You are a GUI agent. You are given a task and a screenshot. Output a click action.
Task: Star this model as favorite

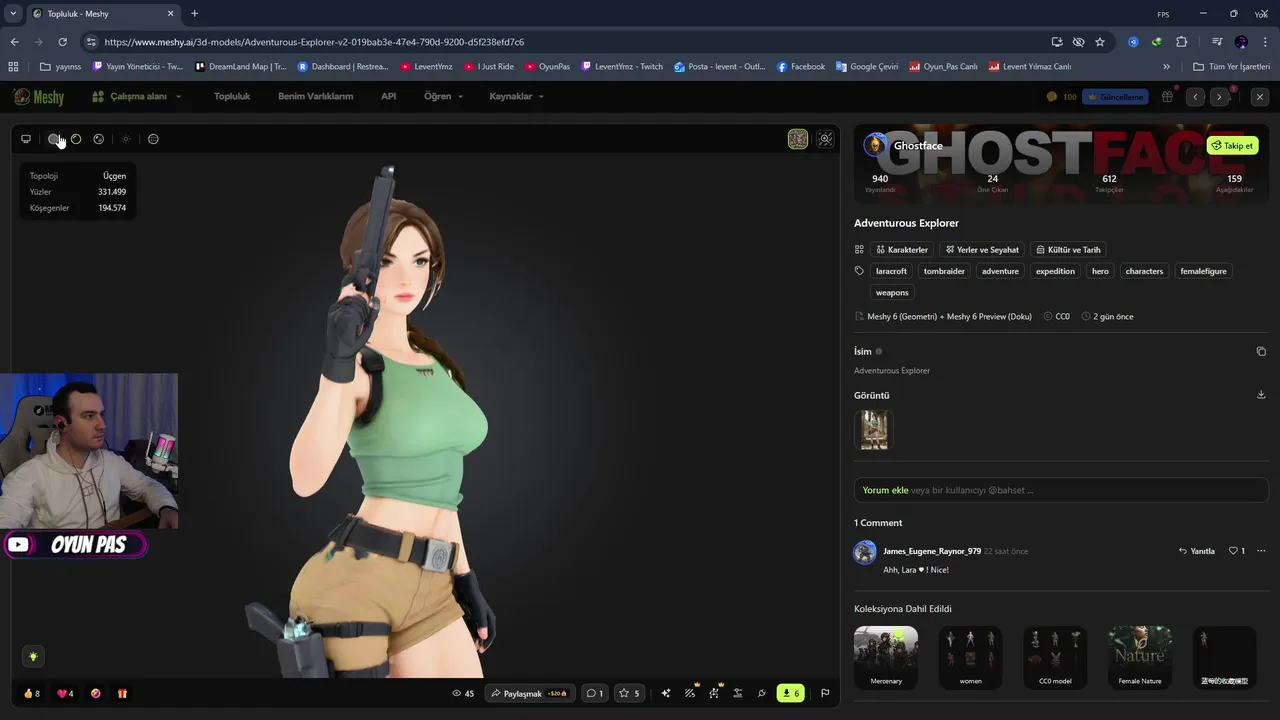[629, 693]
